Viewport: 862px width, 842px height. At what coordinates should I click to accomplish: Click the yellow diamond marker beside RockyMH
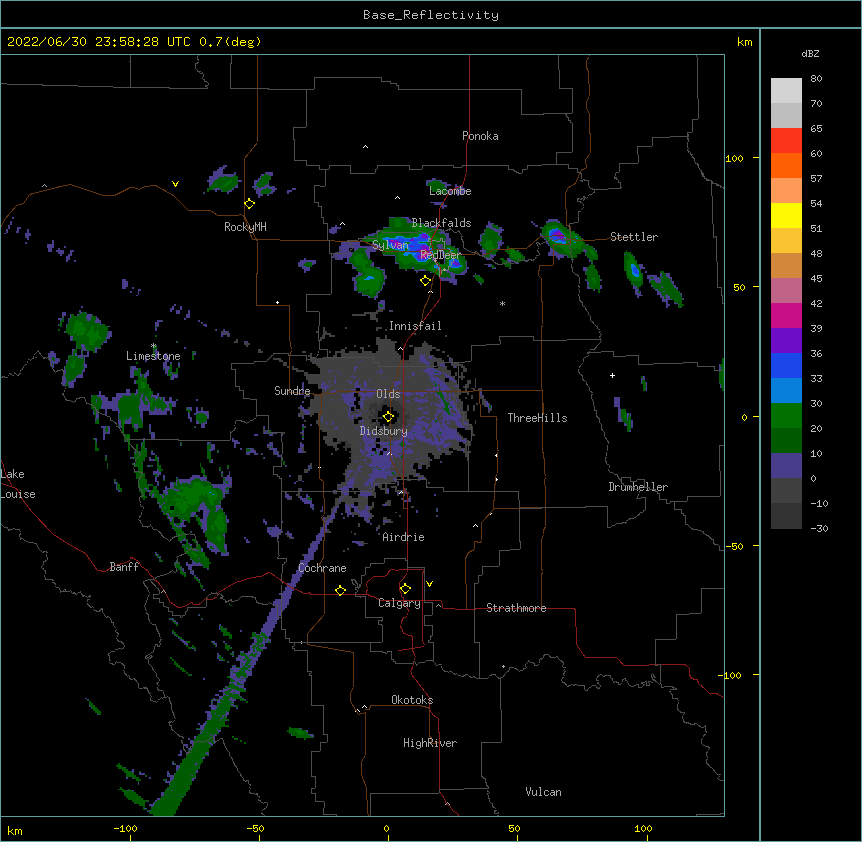coord(250,204)
